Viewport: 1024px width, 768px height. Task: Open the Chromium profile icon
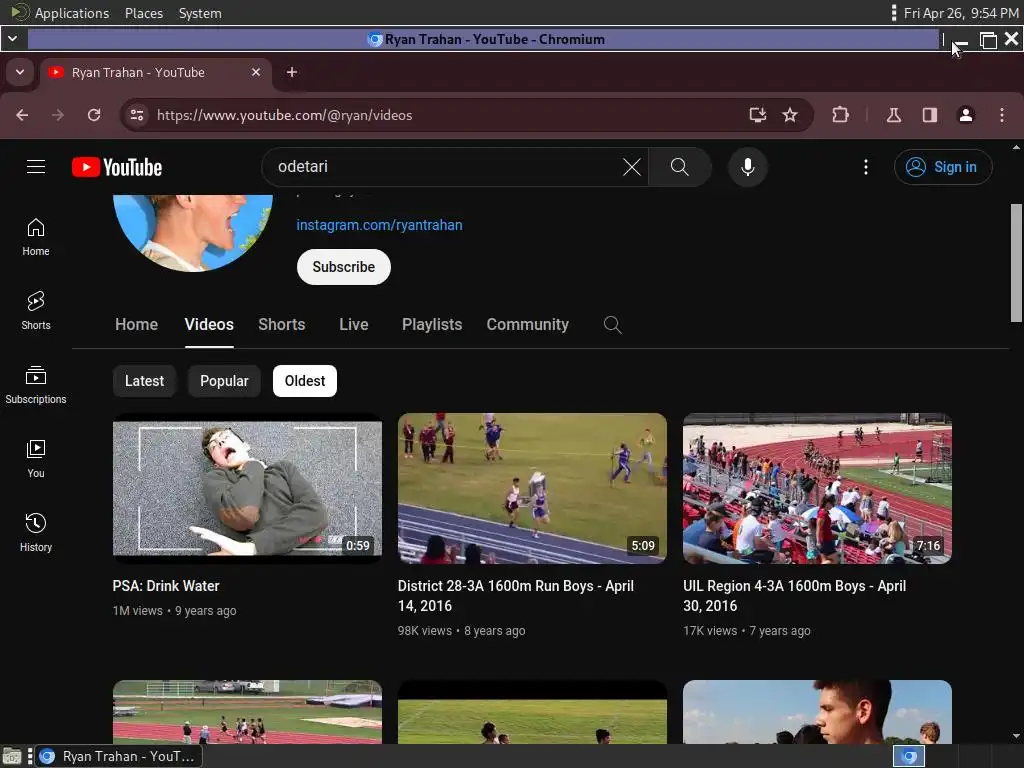click(966, 116)
